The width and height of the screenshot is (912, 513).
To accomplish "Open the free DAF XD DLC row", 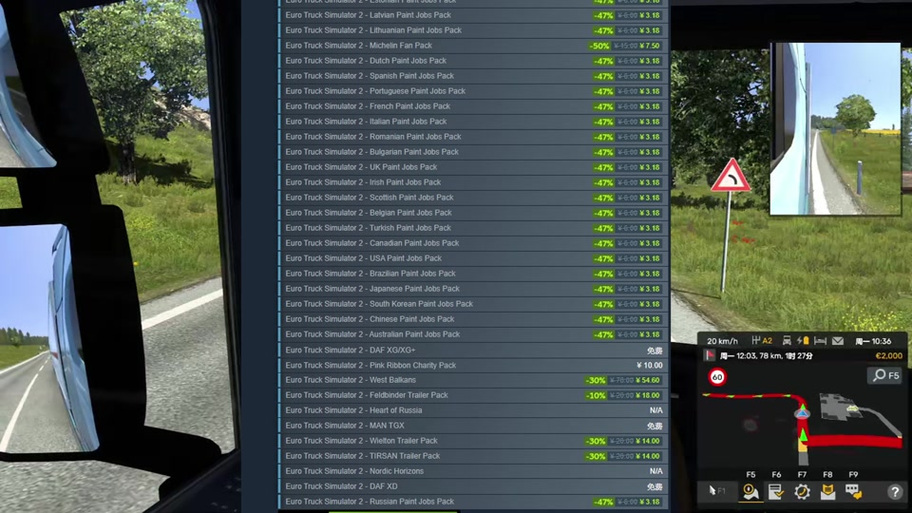I will (473, 486).
